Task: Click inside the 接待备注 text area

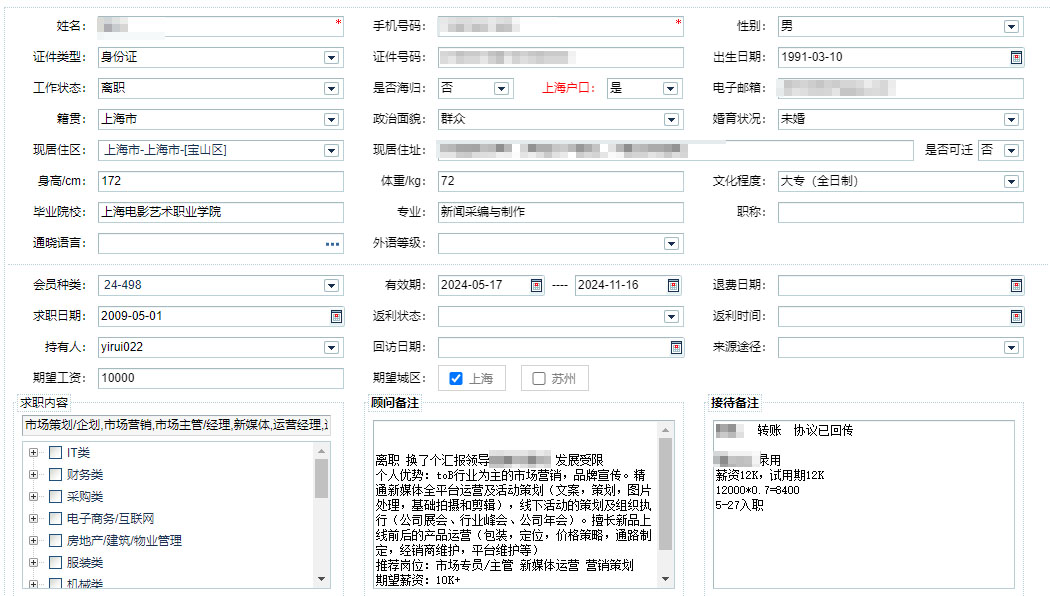Action: pyautogui.click(x=863, y=504)
